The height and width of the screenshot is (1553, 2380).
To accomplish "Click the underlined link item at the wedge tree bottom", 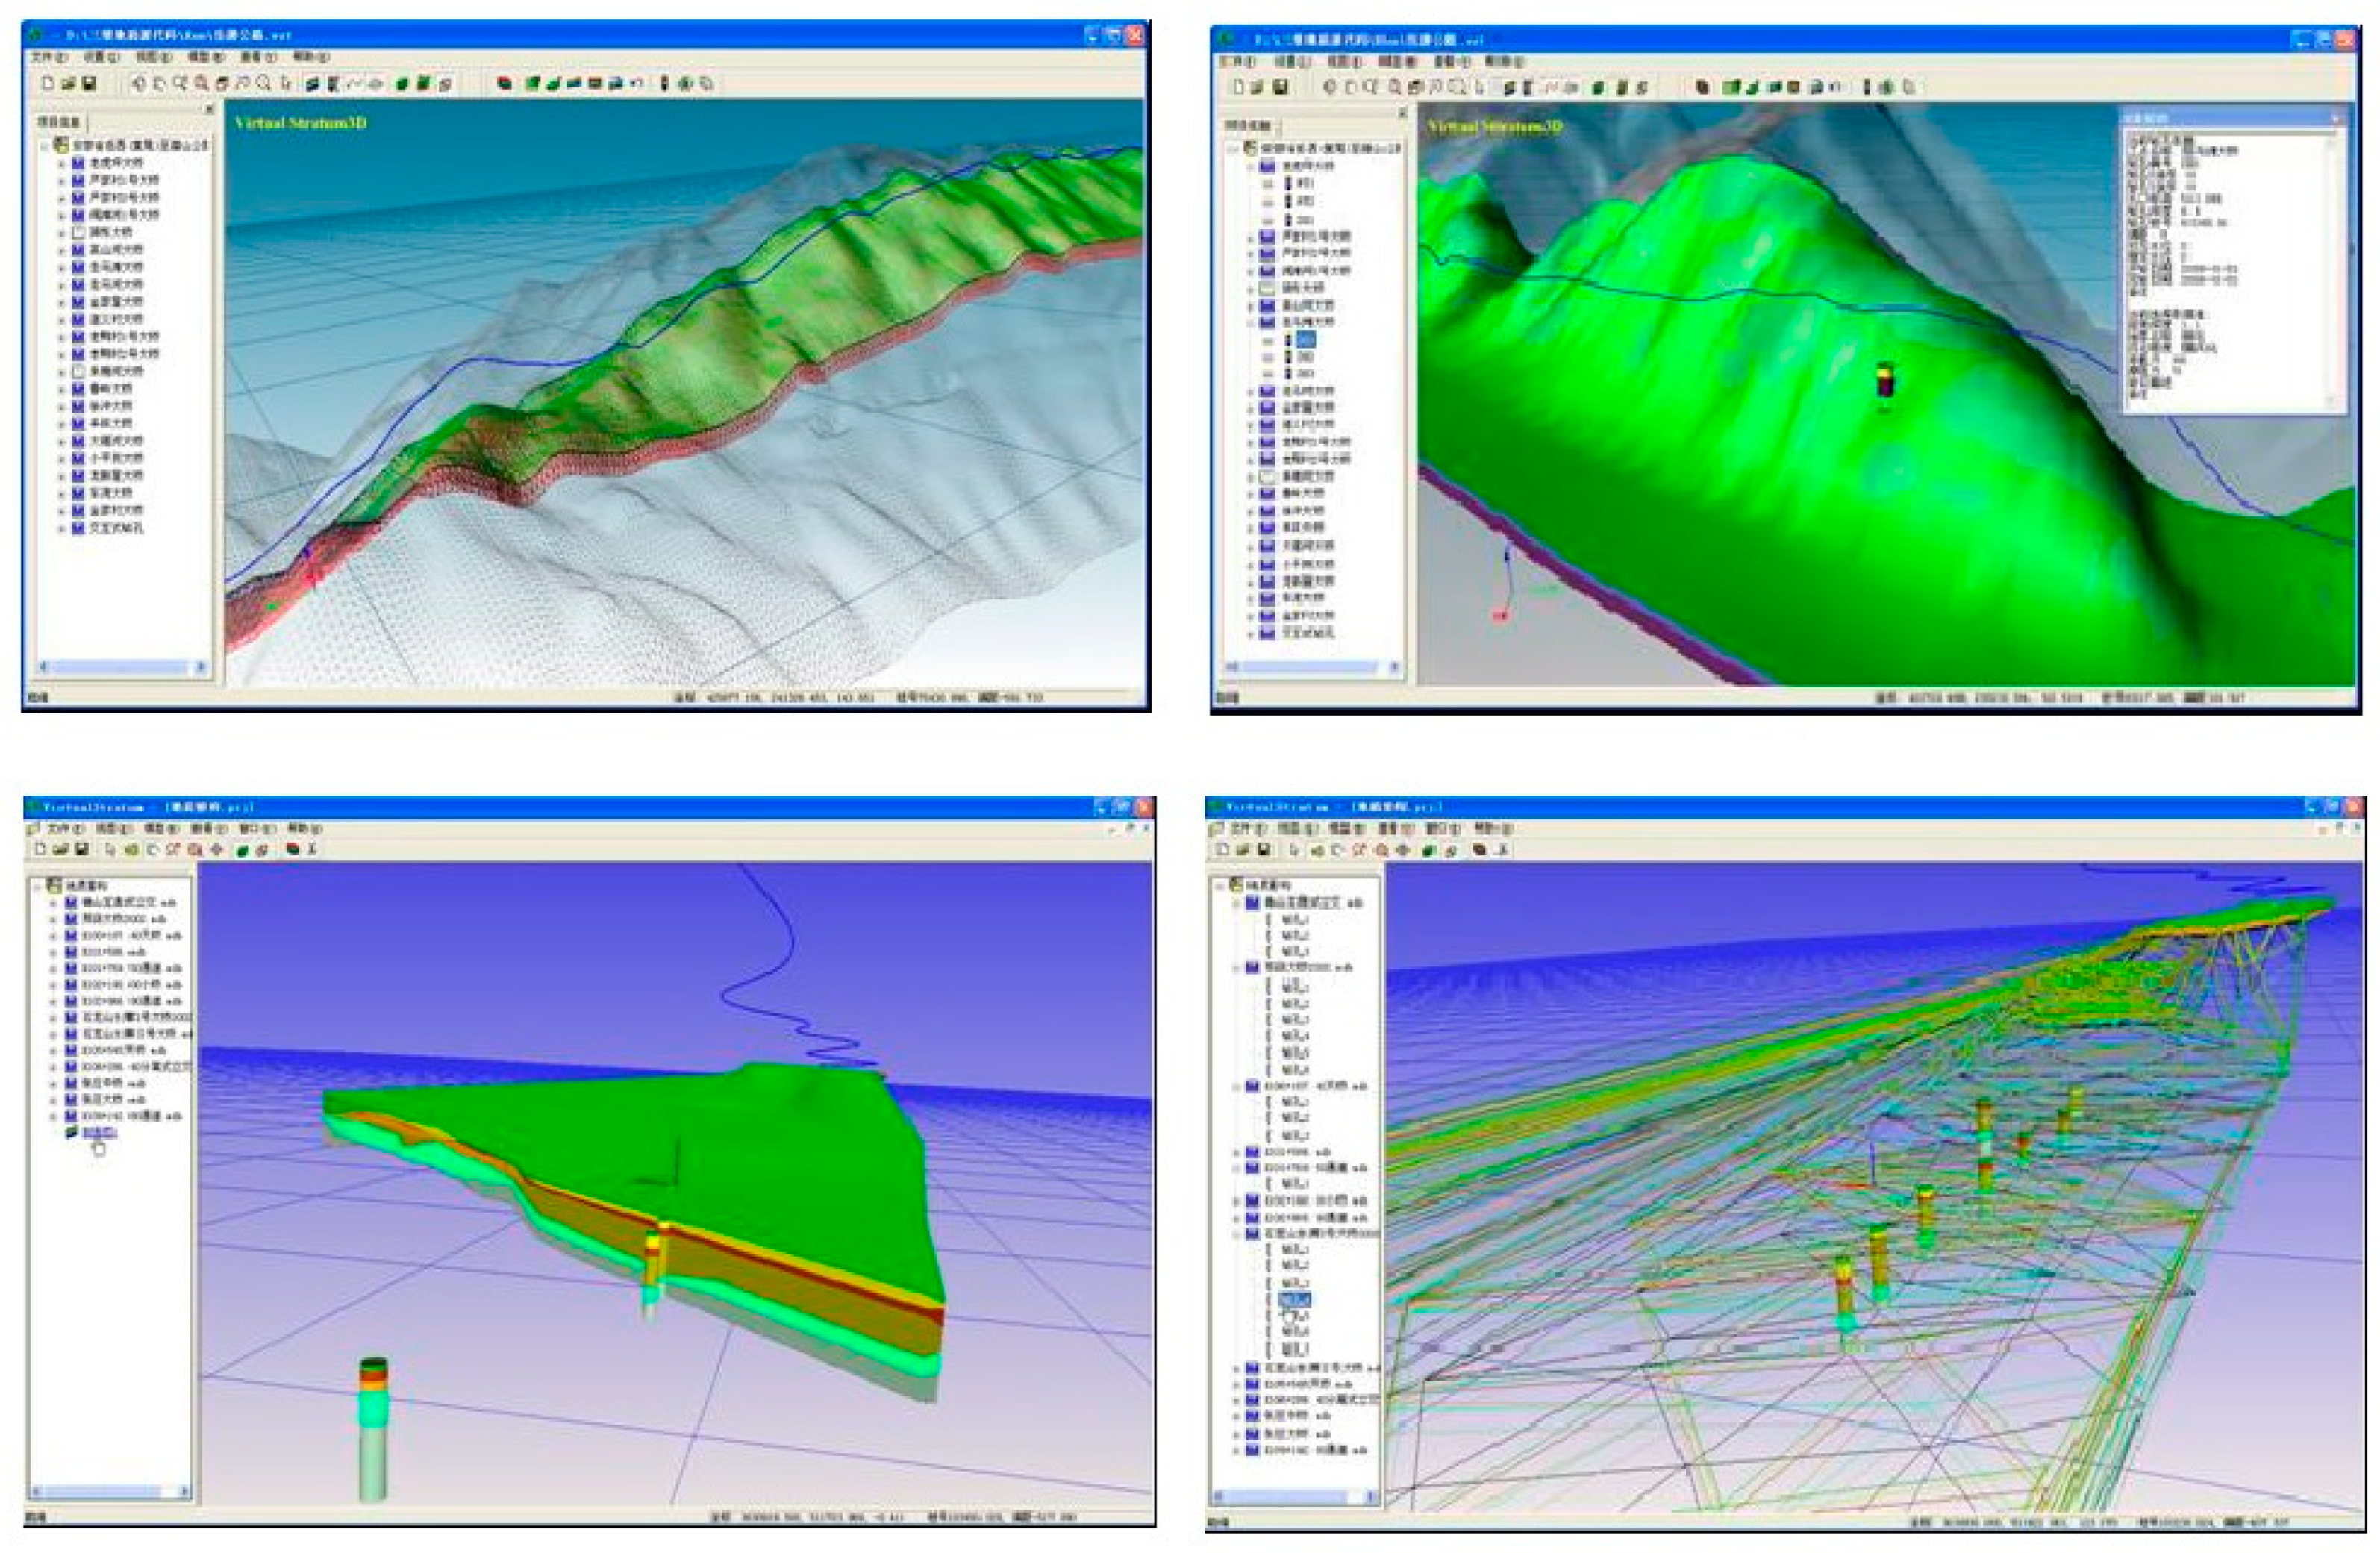I will tap(99, 1132).
